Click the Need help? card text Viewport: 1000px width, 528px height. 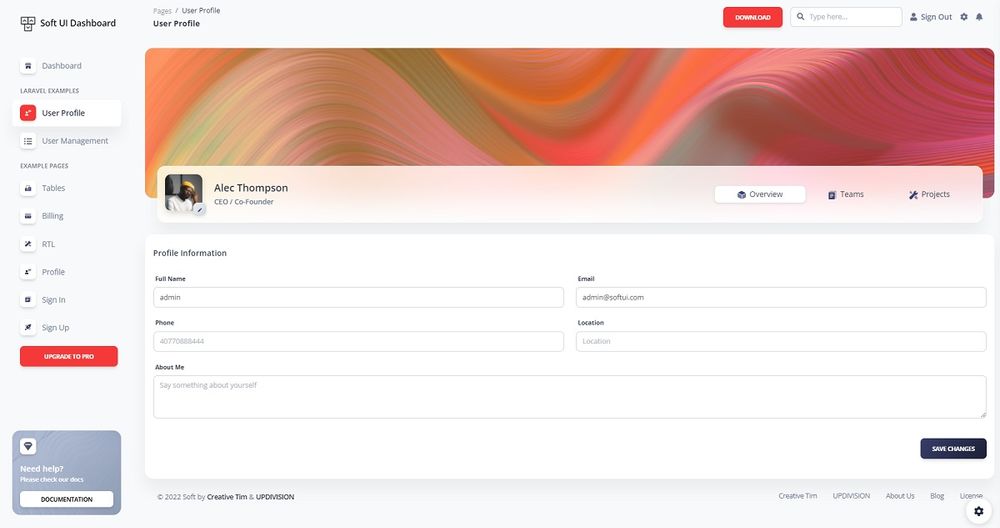tap(41, 469)
